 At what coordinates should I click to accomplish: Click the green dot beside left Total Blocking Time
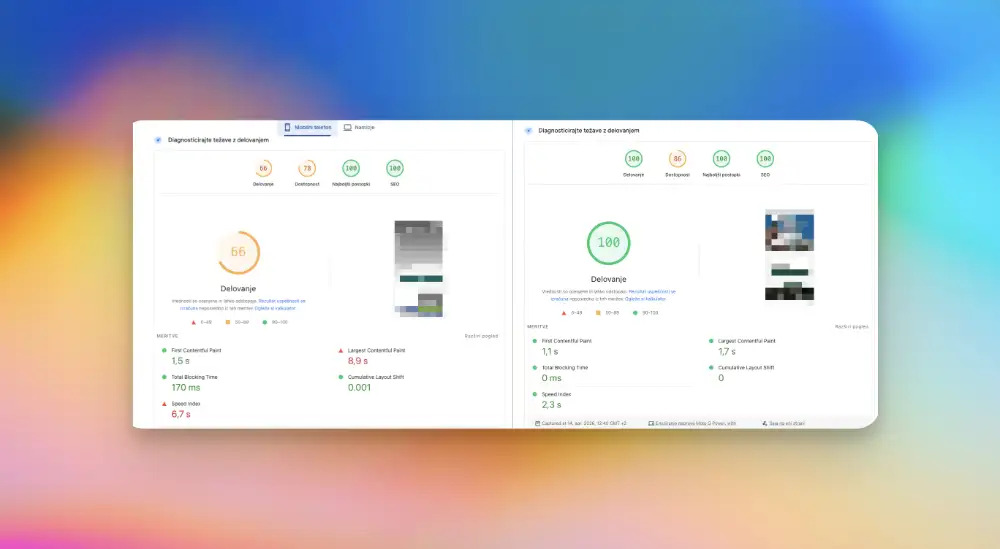click(x=164, y=377)
